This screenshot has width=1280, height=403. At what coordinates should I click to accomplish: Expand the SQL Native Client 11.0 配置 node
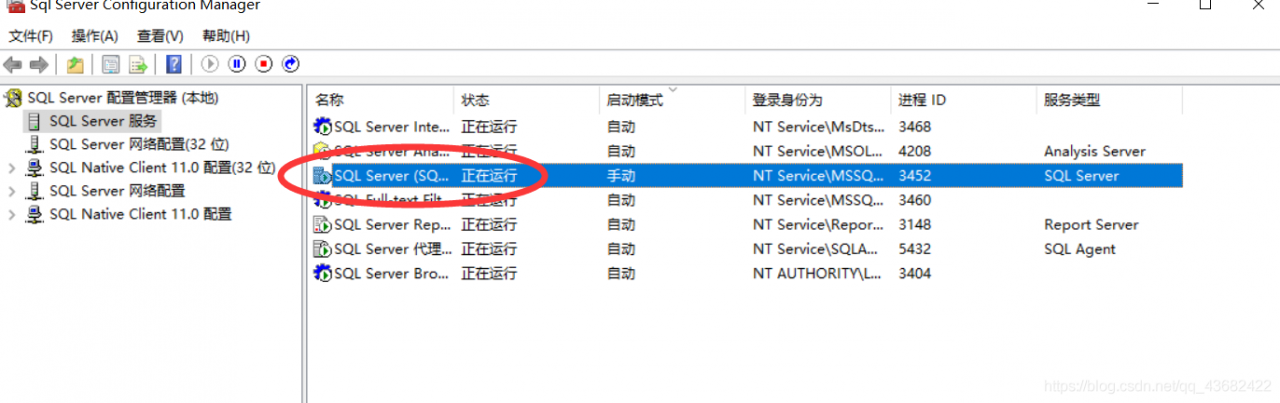(12, 214)
